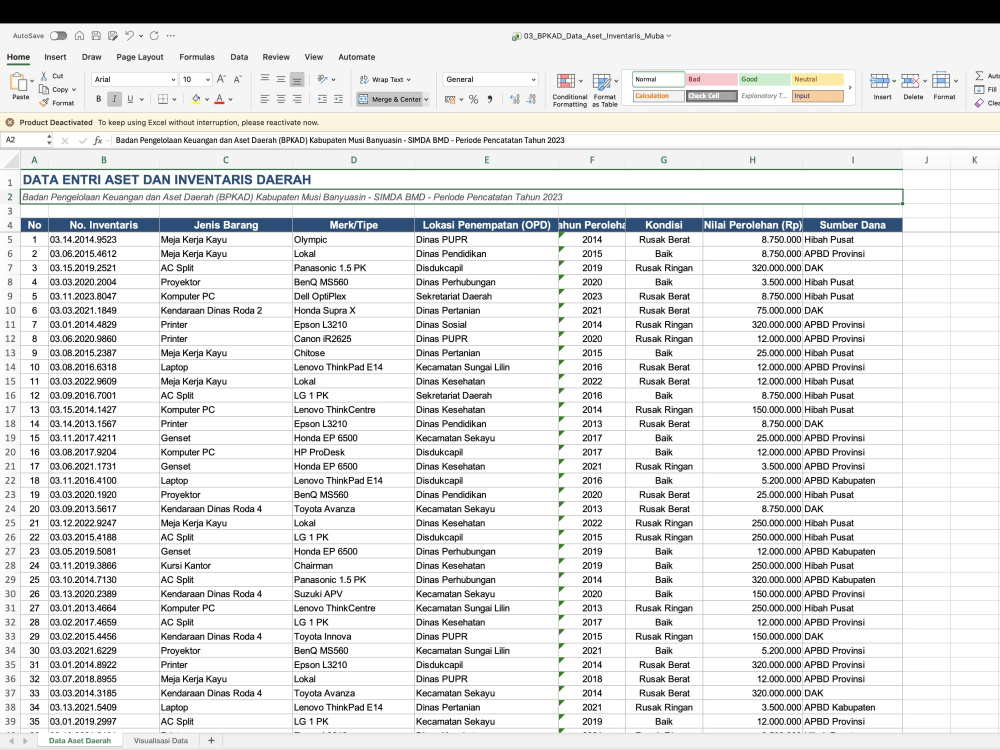
Task: Open the Merge & Center dropdown arrow
Action: tap(426, 99)
